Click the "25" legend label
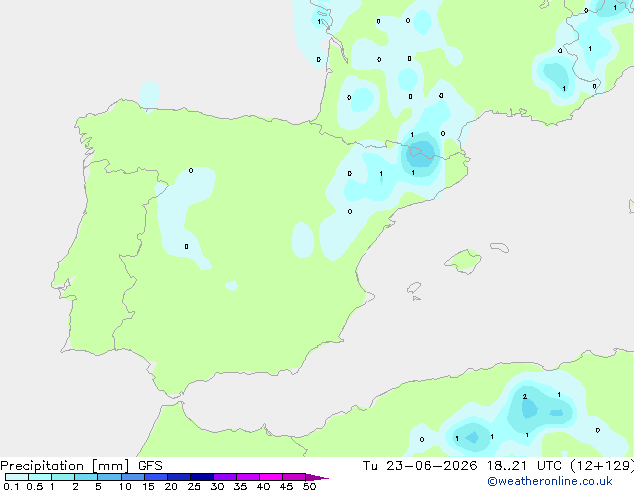This screenshot has width=634, height=490. coord(194,486)
